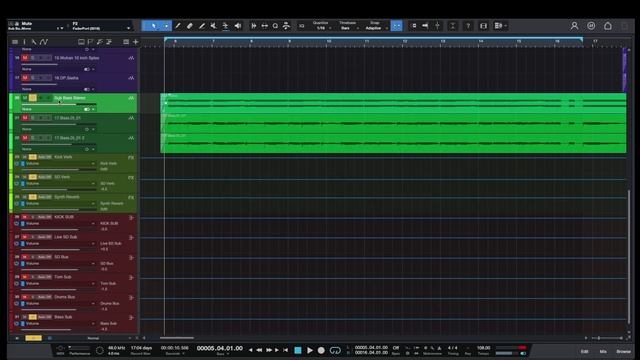Viewport: 640px width, 360px height.
Task: Open the Browse panel tab
Action: point(623,351)
